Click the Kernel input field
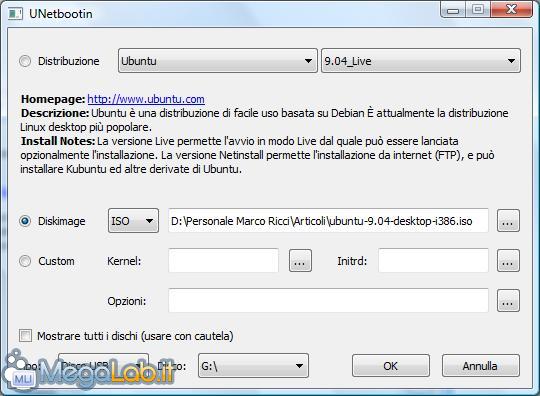This screenshot has width=540, height=396. (224, 261)
